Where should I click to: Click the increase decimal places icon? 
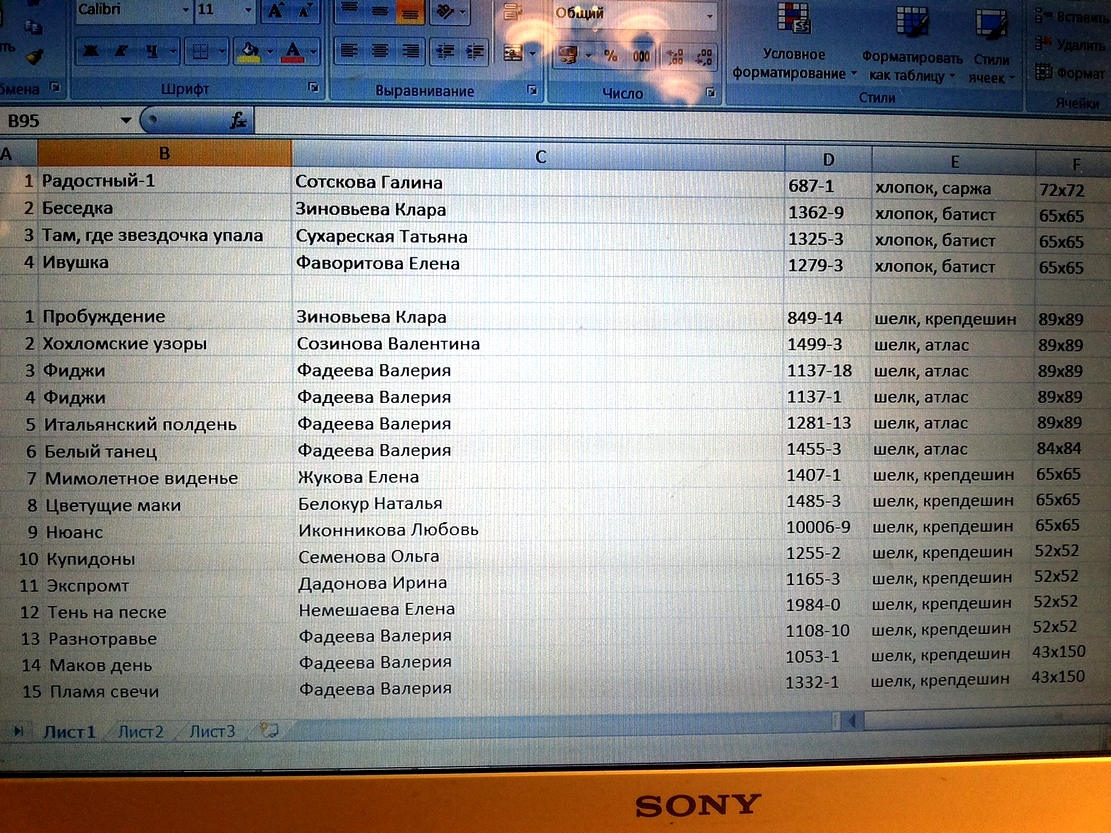675,56
